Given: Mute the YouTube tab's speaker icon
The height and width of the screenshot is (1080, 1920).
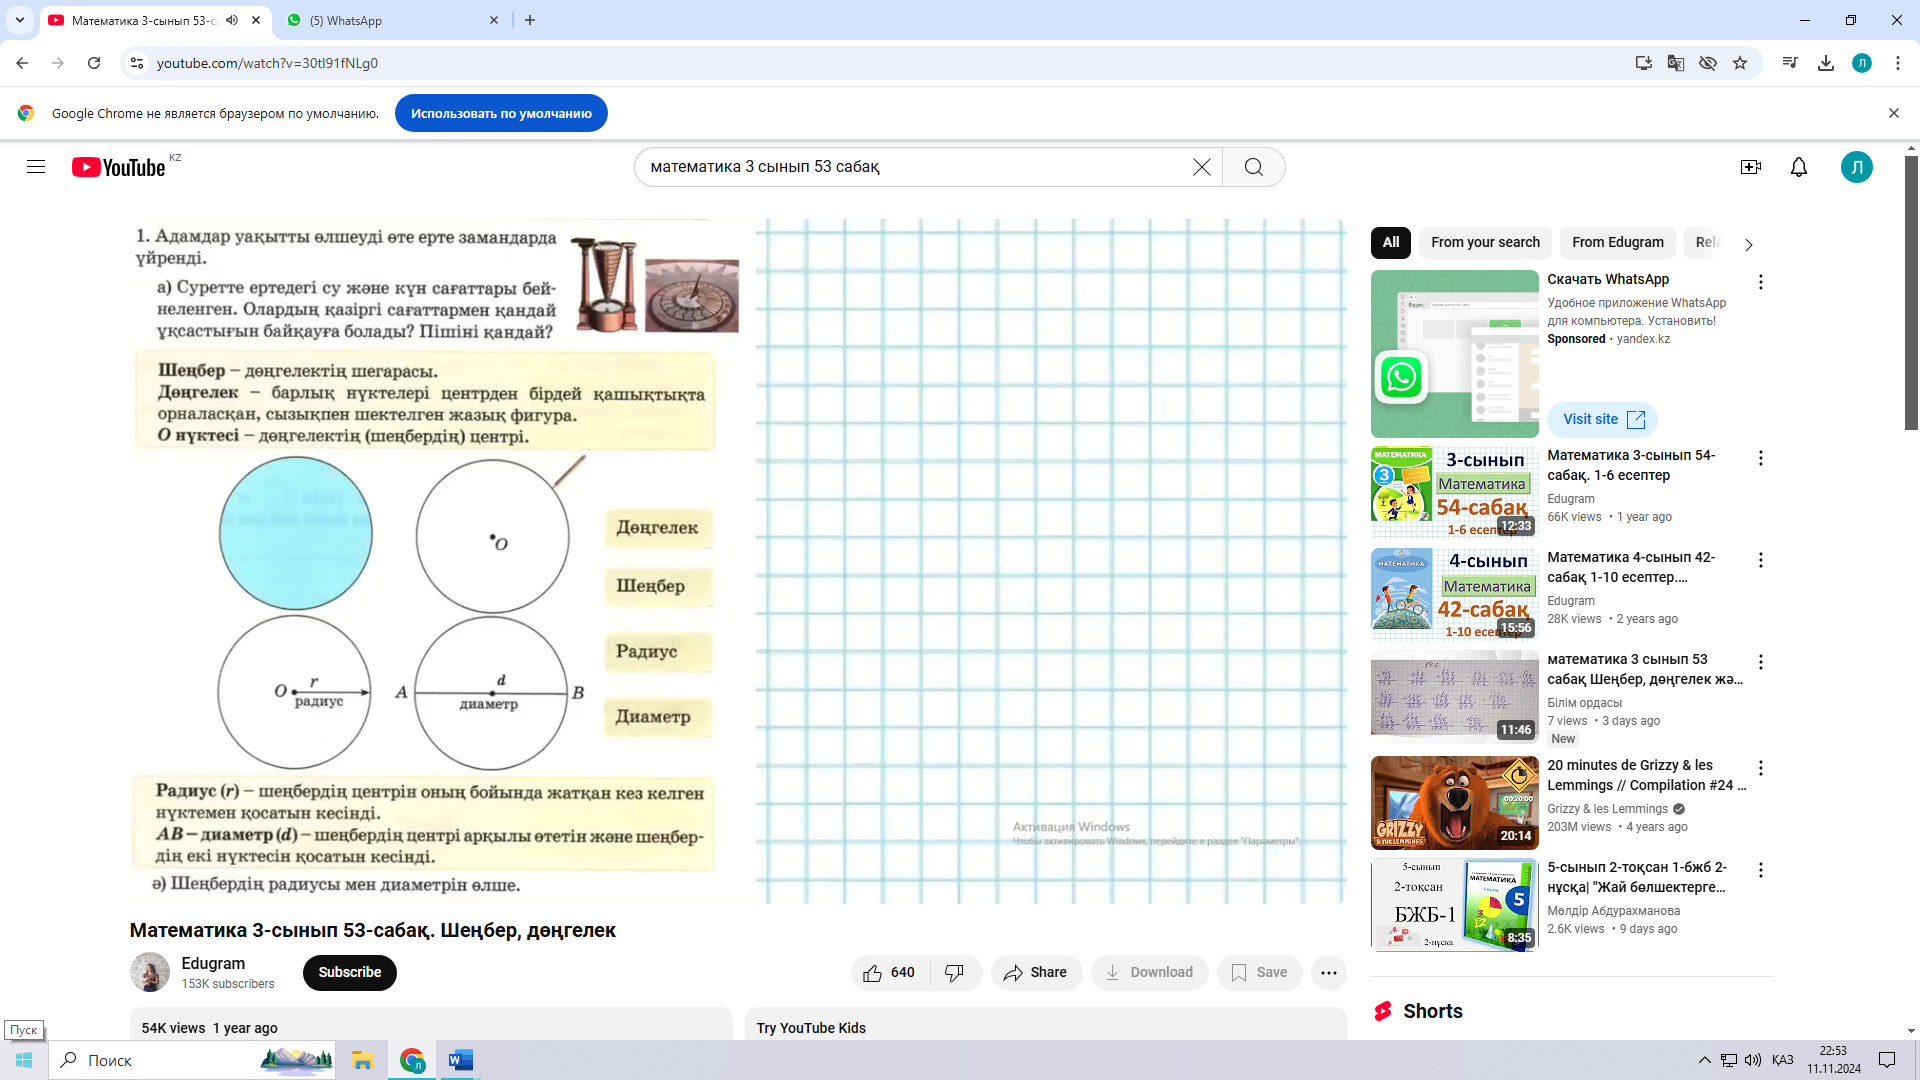Looking at the screenshot, I should click(232, 20).
